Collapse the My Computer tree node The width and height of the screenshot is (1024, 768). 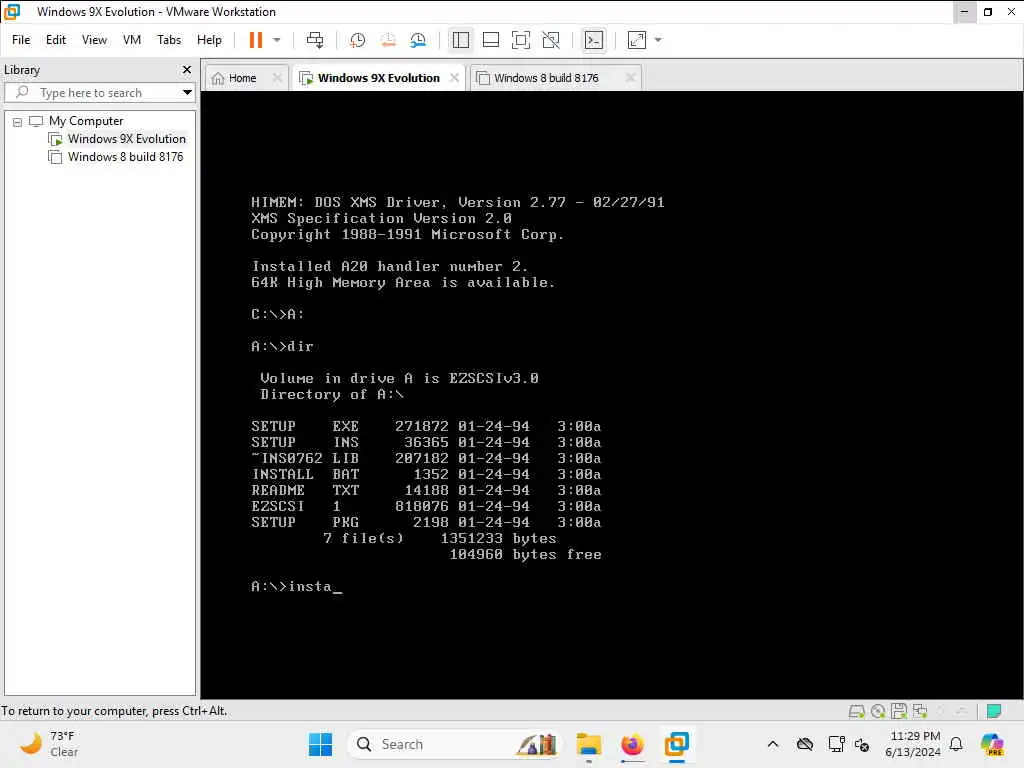18,121
